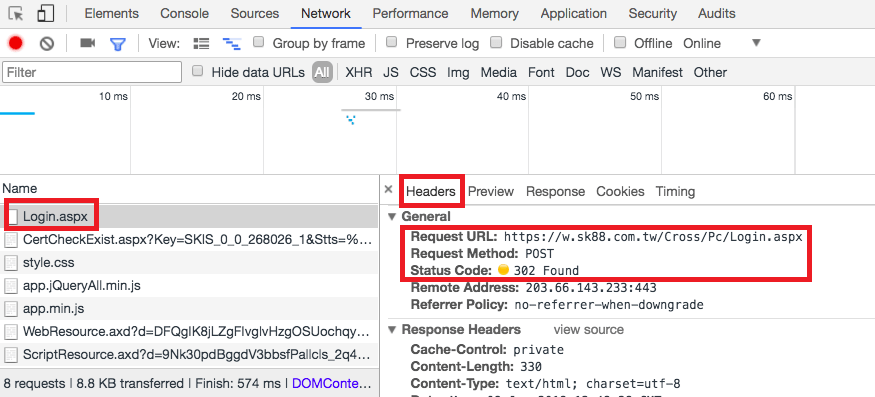This screenshot has width=875, height=397.
Task: Open the Timing detail tab
Action: click(x=675, y=192)
